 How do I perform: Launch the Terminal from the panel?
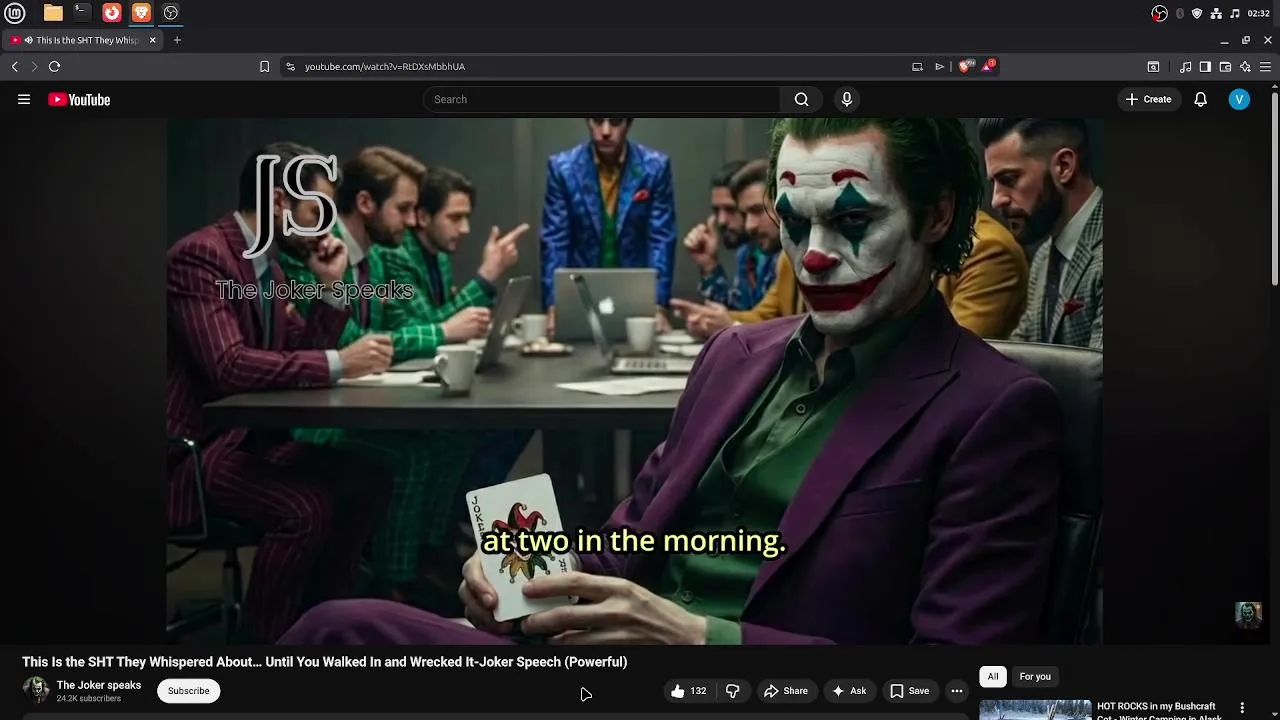pyautogui.click(x=82, y=13)
